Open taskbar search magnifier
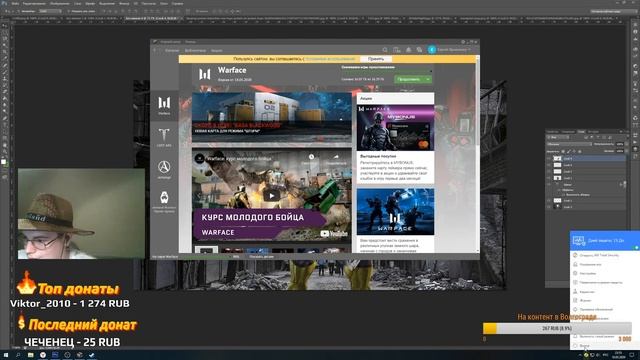Screen dimensions: 640x360 18,355
